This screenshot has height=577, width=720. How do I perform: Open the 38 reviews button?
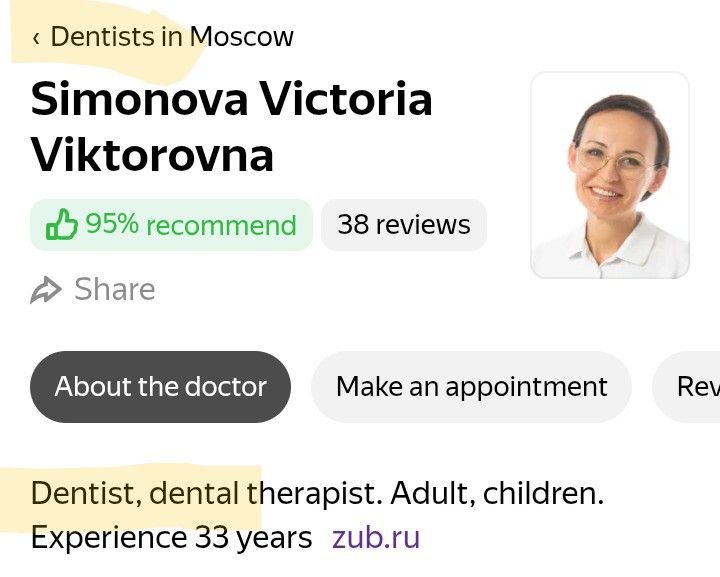(x=403, y=224)
